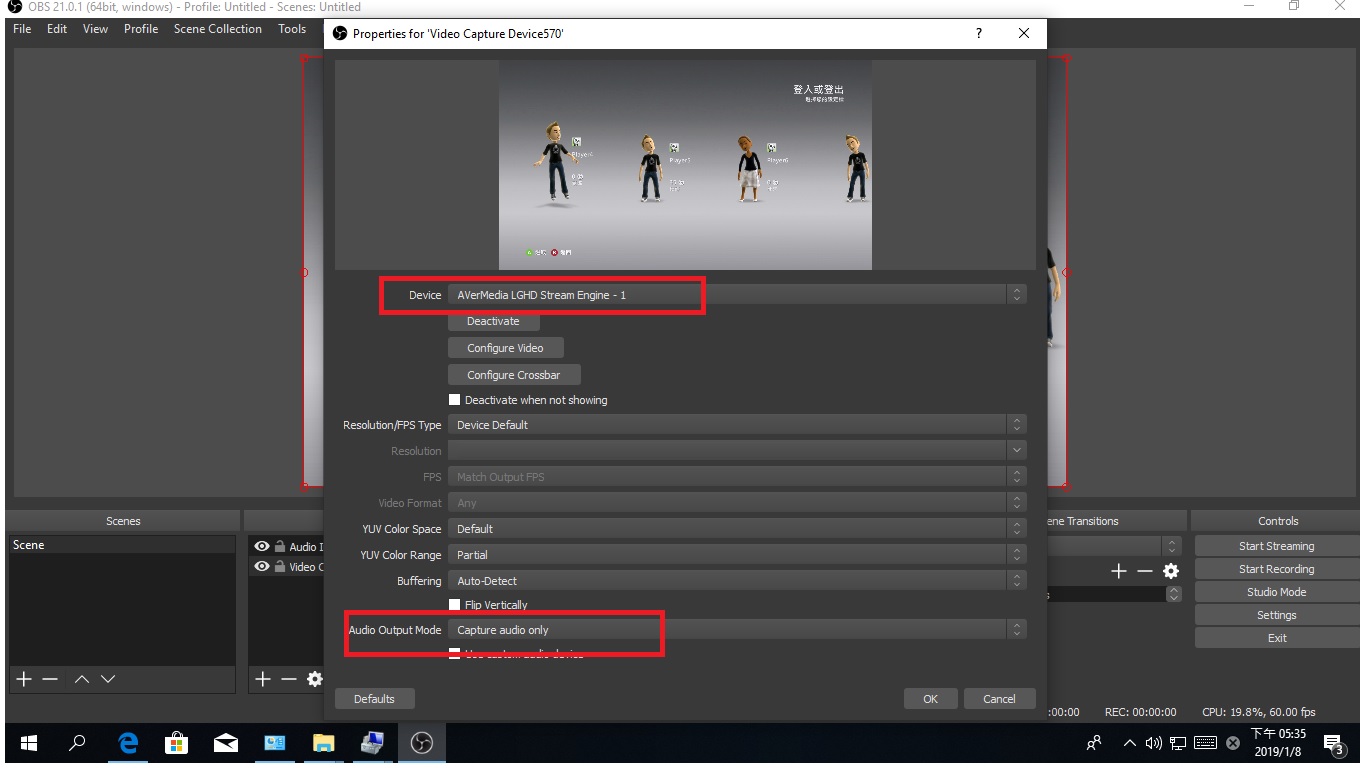Click the capture preview image in the Properties dialog
Image resolution: width=1360 pixels, height=768 pixels.
click(685, 164)
